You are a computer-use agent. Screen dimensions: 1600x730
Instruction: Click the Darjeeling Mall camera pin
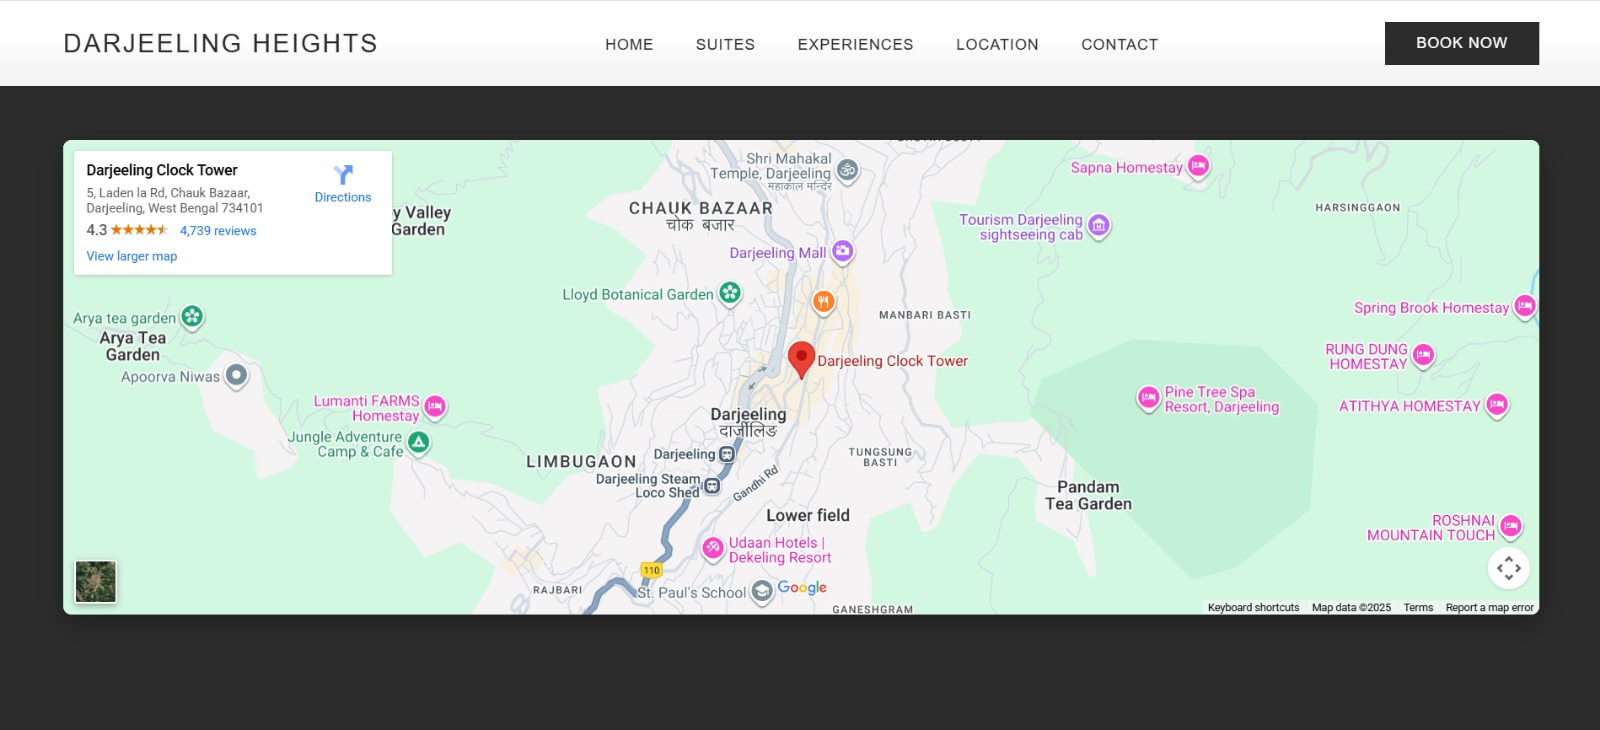coord(843,252)
